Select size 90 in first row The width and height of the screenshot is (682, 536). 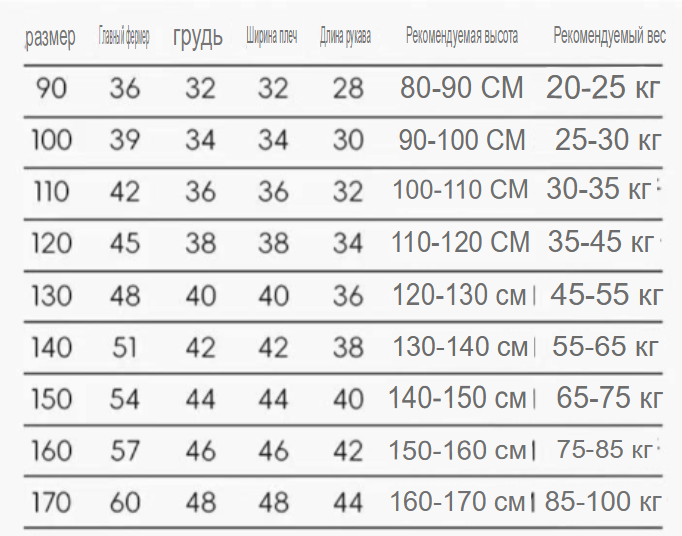click(51, 88)
